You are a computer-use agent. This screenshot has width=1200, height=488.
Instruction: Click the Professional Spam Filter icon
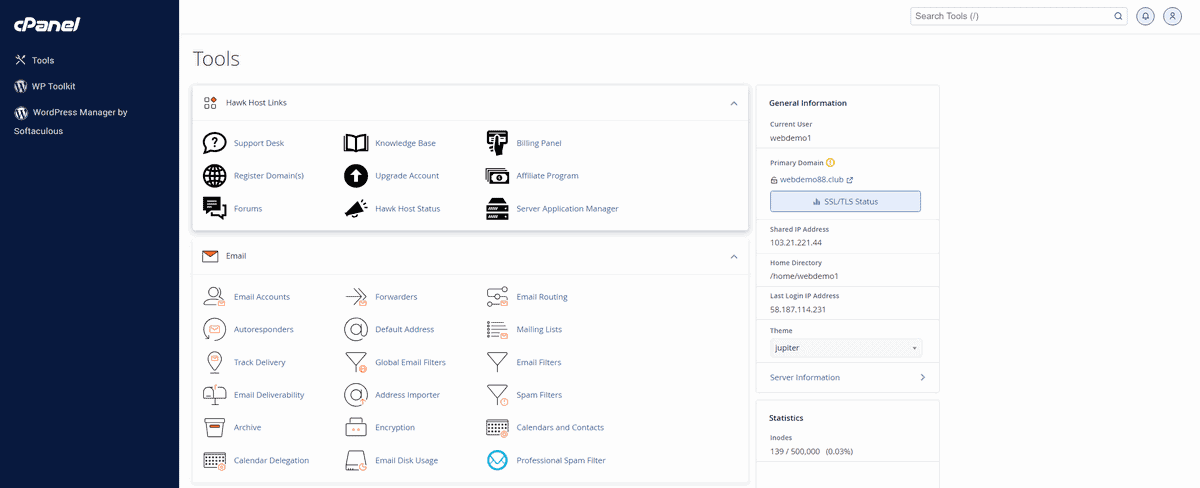tap(498, 461)
